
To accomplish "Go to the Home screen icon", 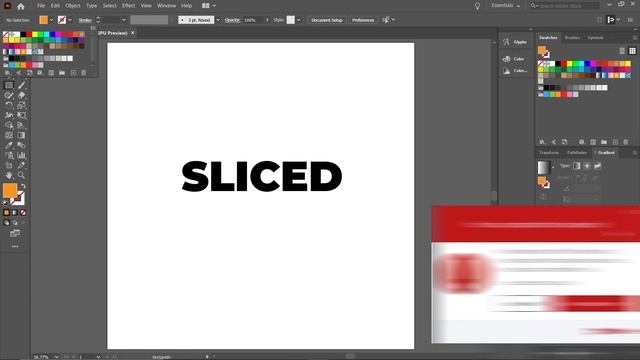I will point(21,6).
